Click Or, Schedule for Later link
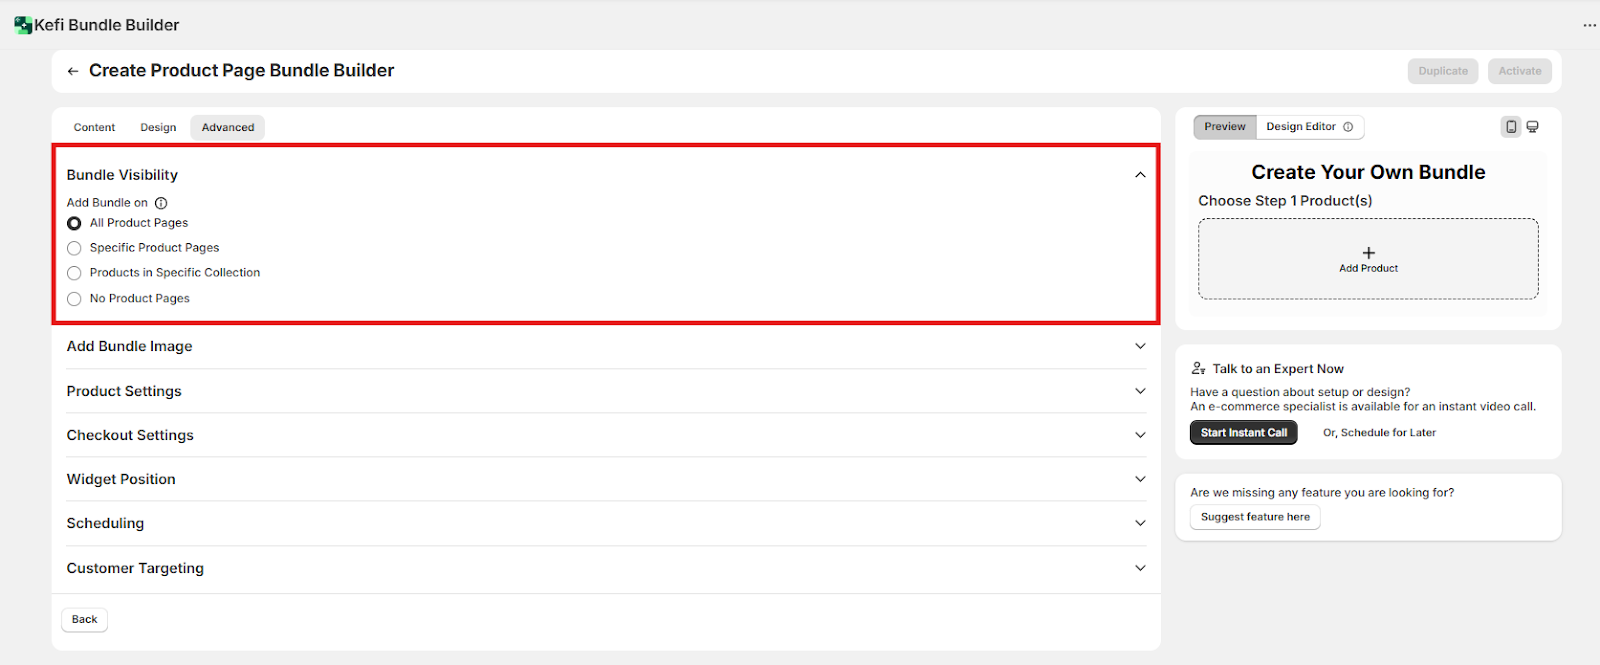Image resolution: width=1600 pixels, height=665 pixels. pyautogui.click(x=1379, y=433)
